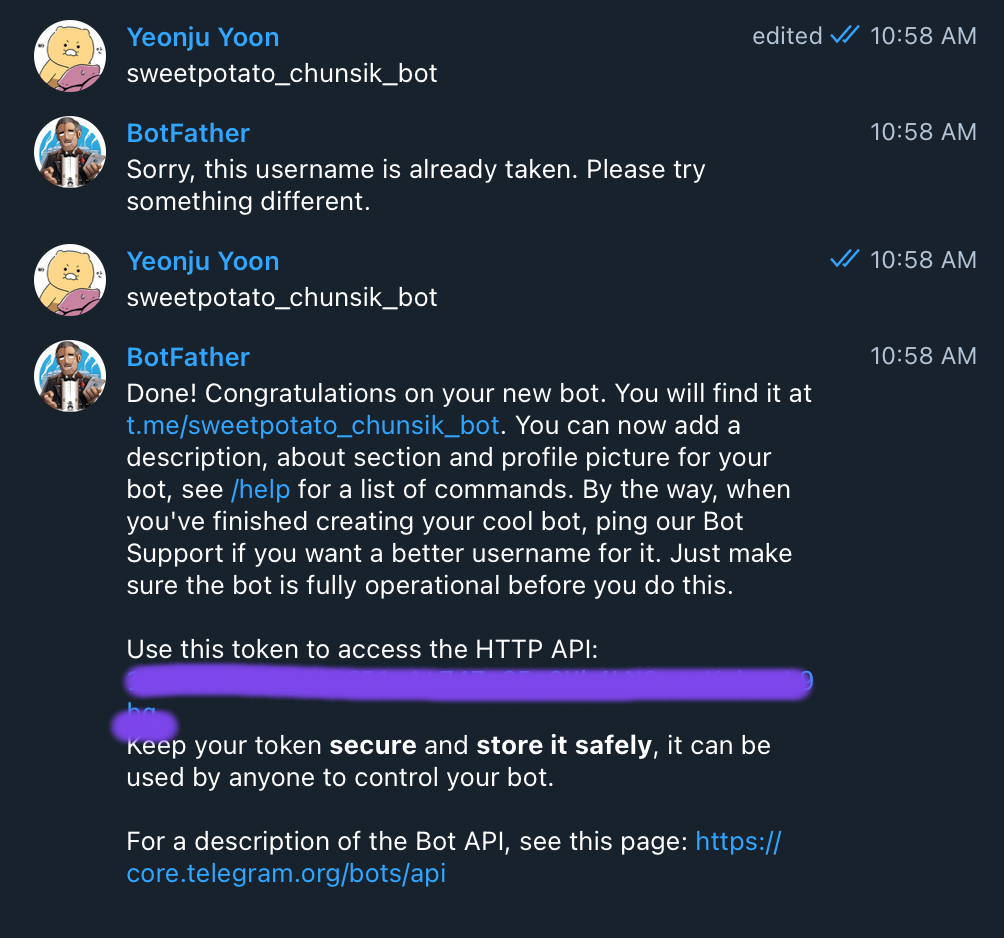Click the read receipt checkmarks beside 10:58 AM
This screenshot has height=938, width=1004.
tap(845, 259)
